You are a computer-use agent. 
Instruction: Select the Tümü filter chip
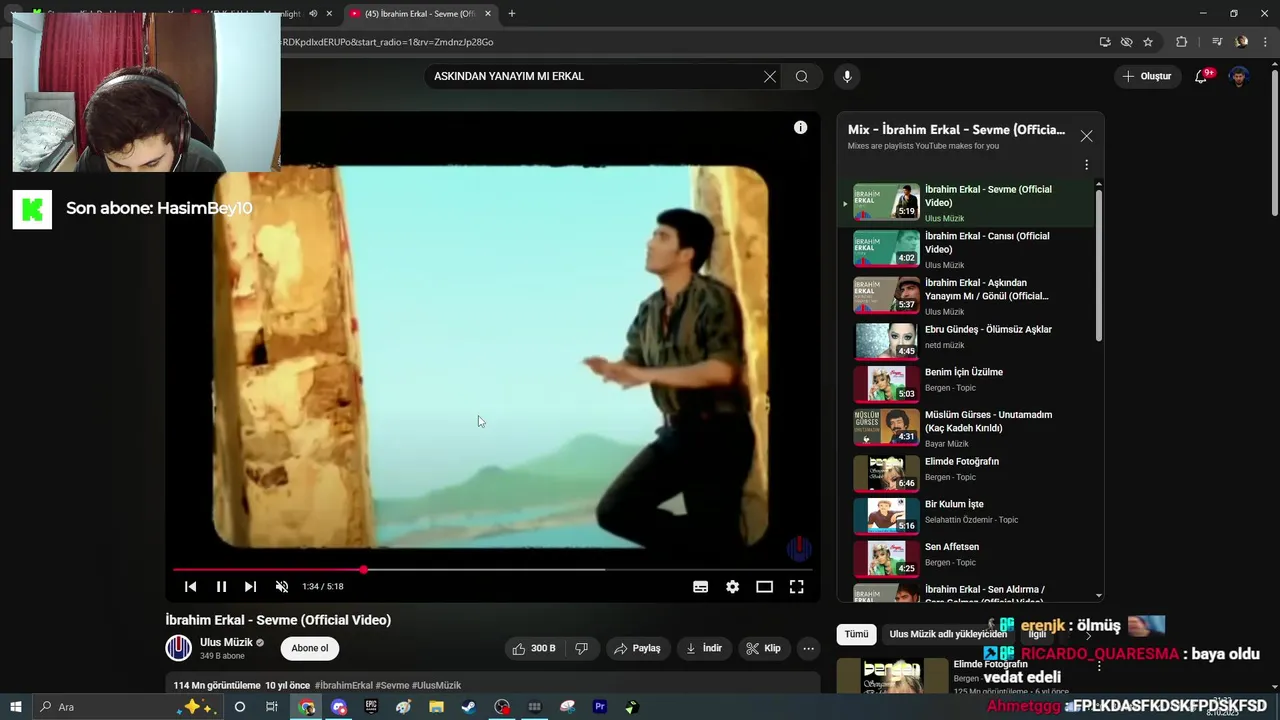856,634
